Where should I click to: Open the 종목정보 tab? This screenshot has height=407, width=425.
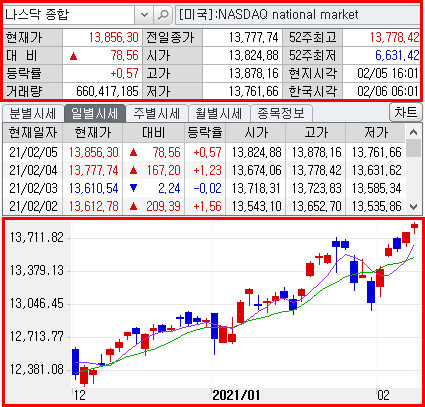point(281,113)
